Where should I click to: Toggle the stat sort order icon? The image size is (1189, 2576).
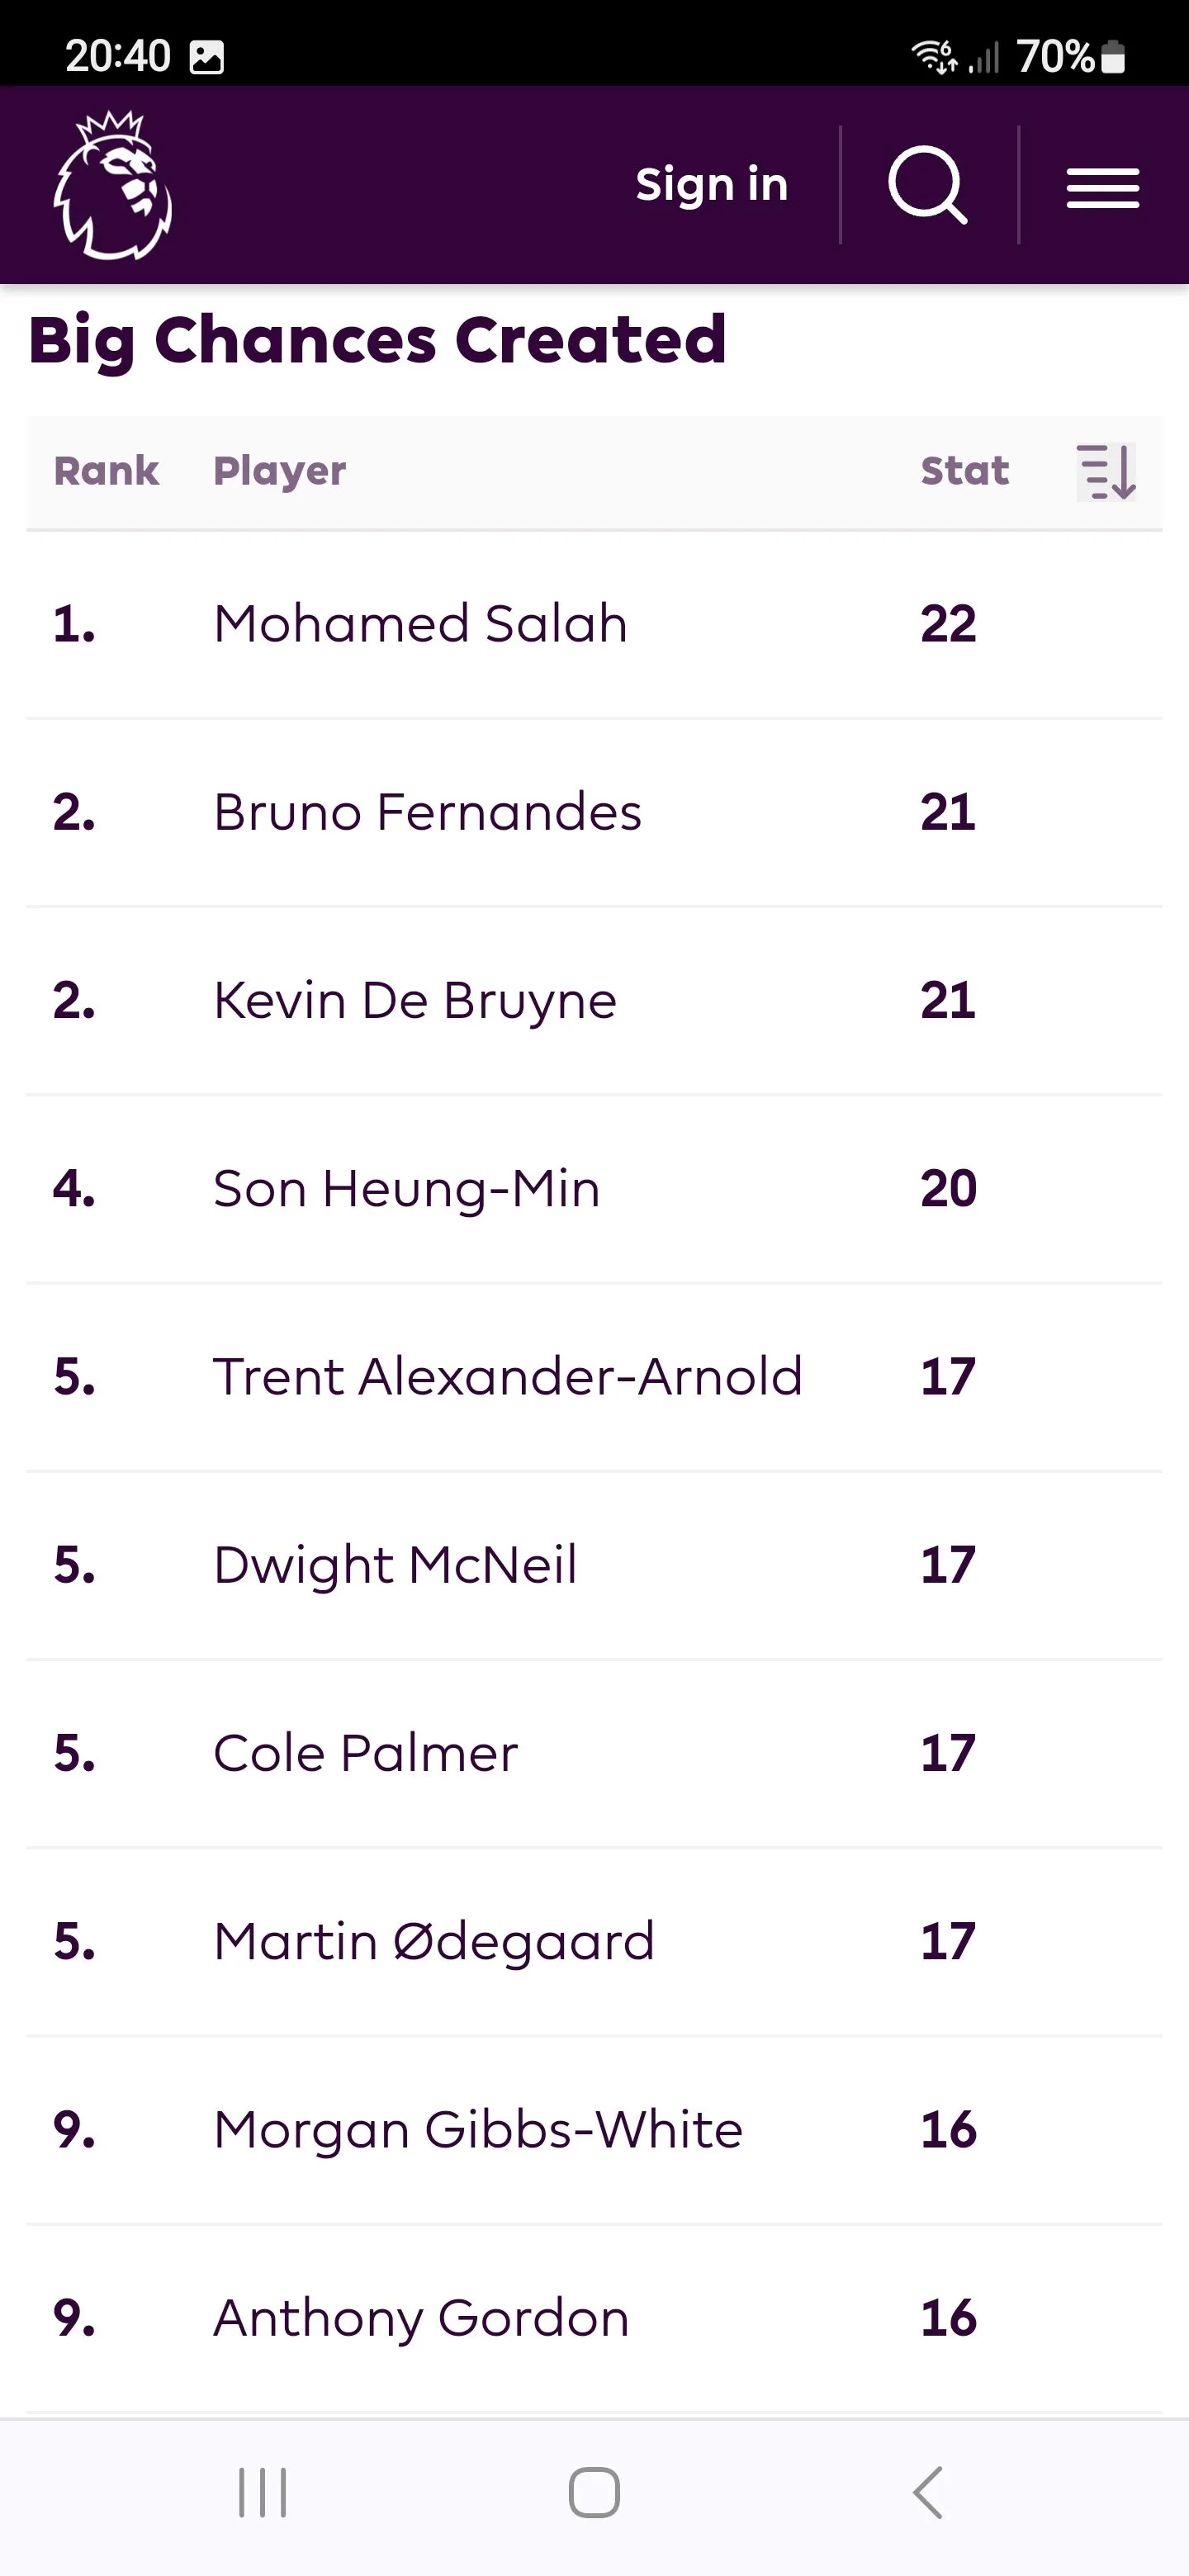[1106, 472]
